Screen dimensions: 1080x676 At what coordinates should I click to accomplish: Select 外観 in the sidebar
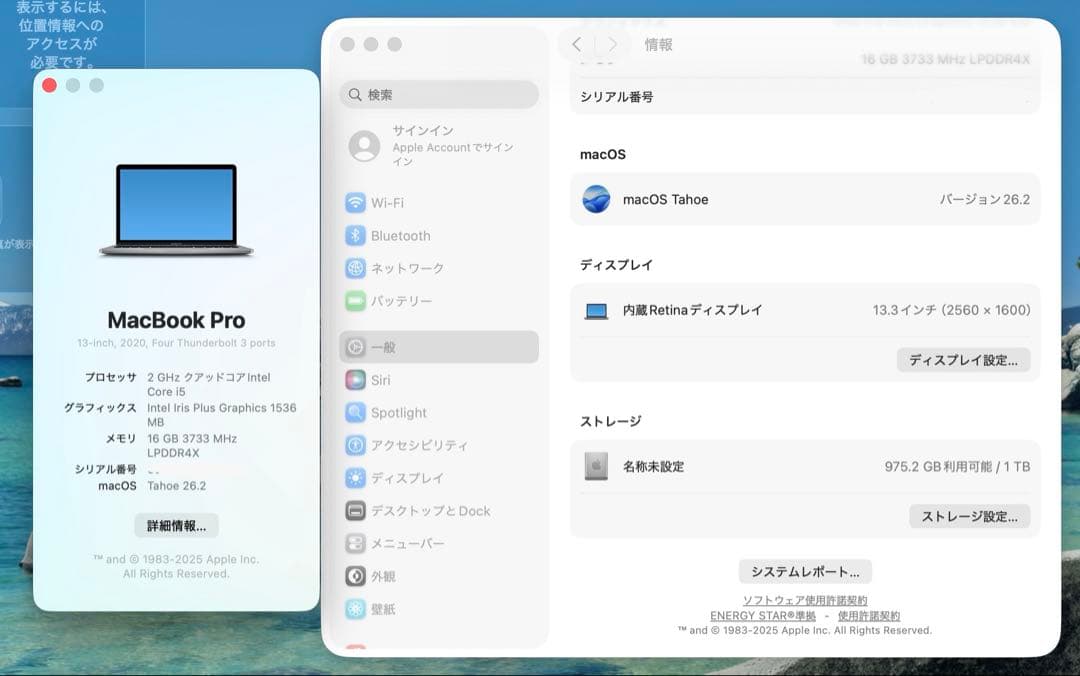(x=439, y=576)
